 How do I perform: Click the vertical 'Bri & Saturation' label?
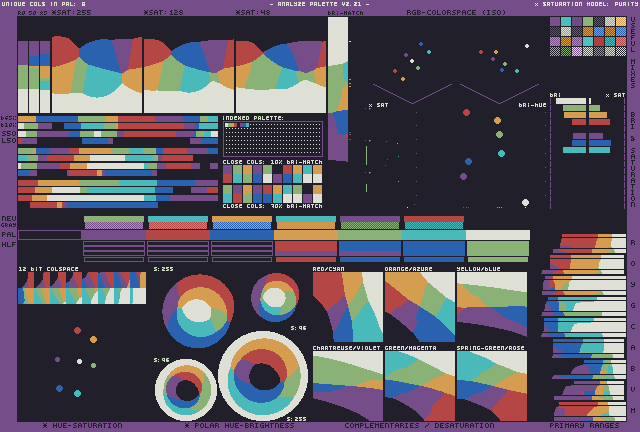pos(633,160)
